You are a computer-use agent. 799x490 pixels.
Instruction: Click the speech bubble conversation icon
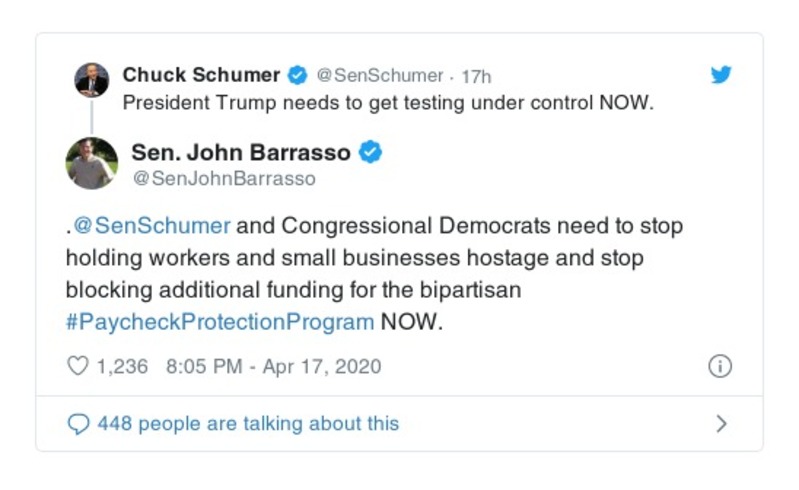[x=78, y=424]
